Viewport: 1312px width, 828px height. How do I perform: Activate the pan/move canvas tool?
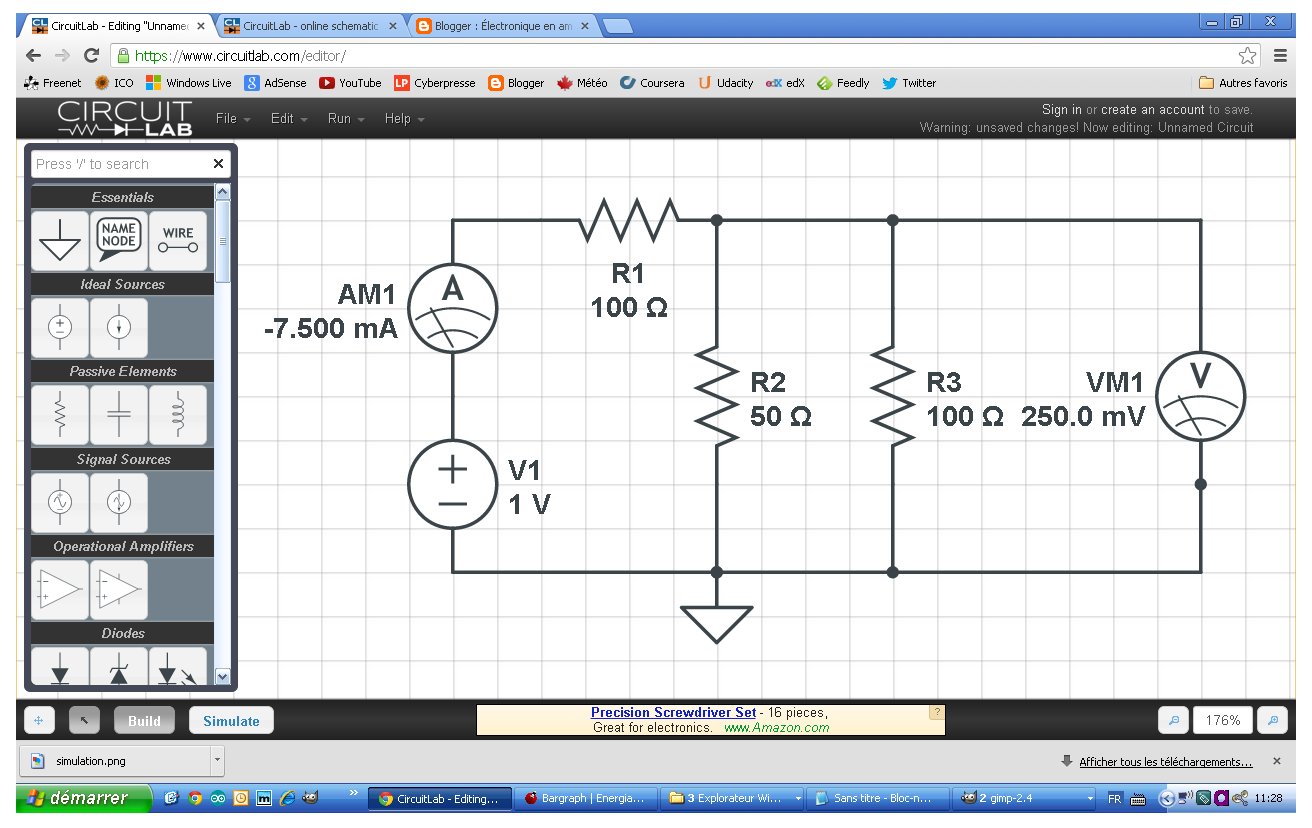38,720
